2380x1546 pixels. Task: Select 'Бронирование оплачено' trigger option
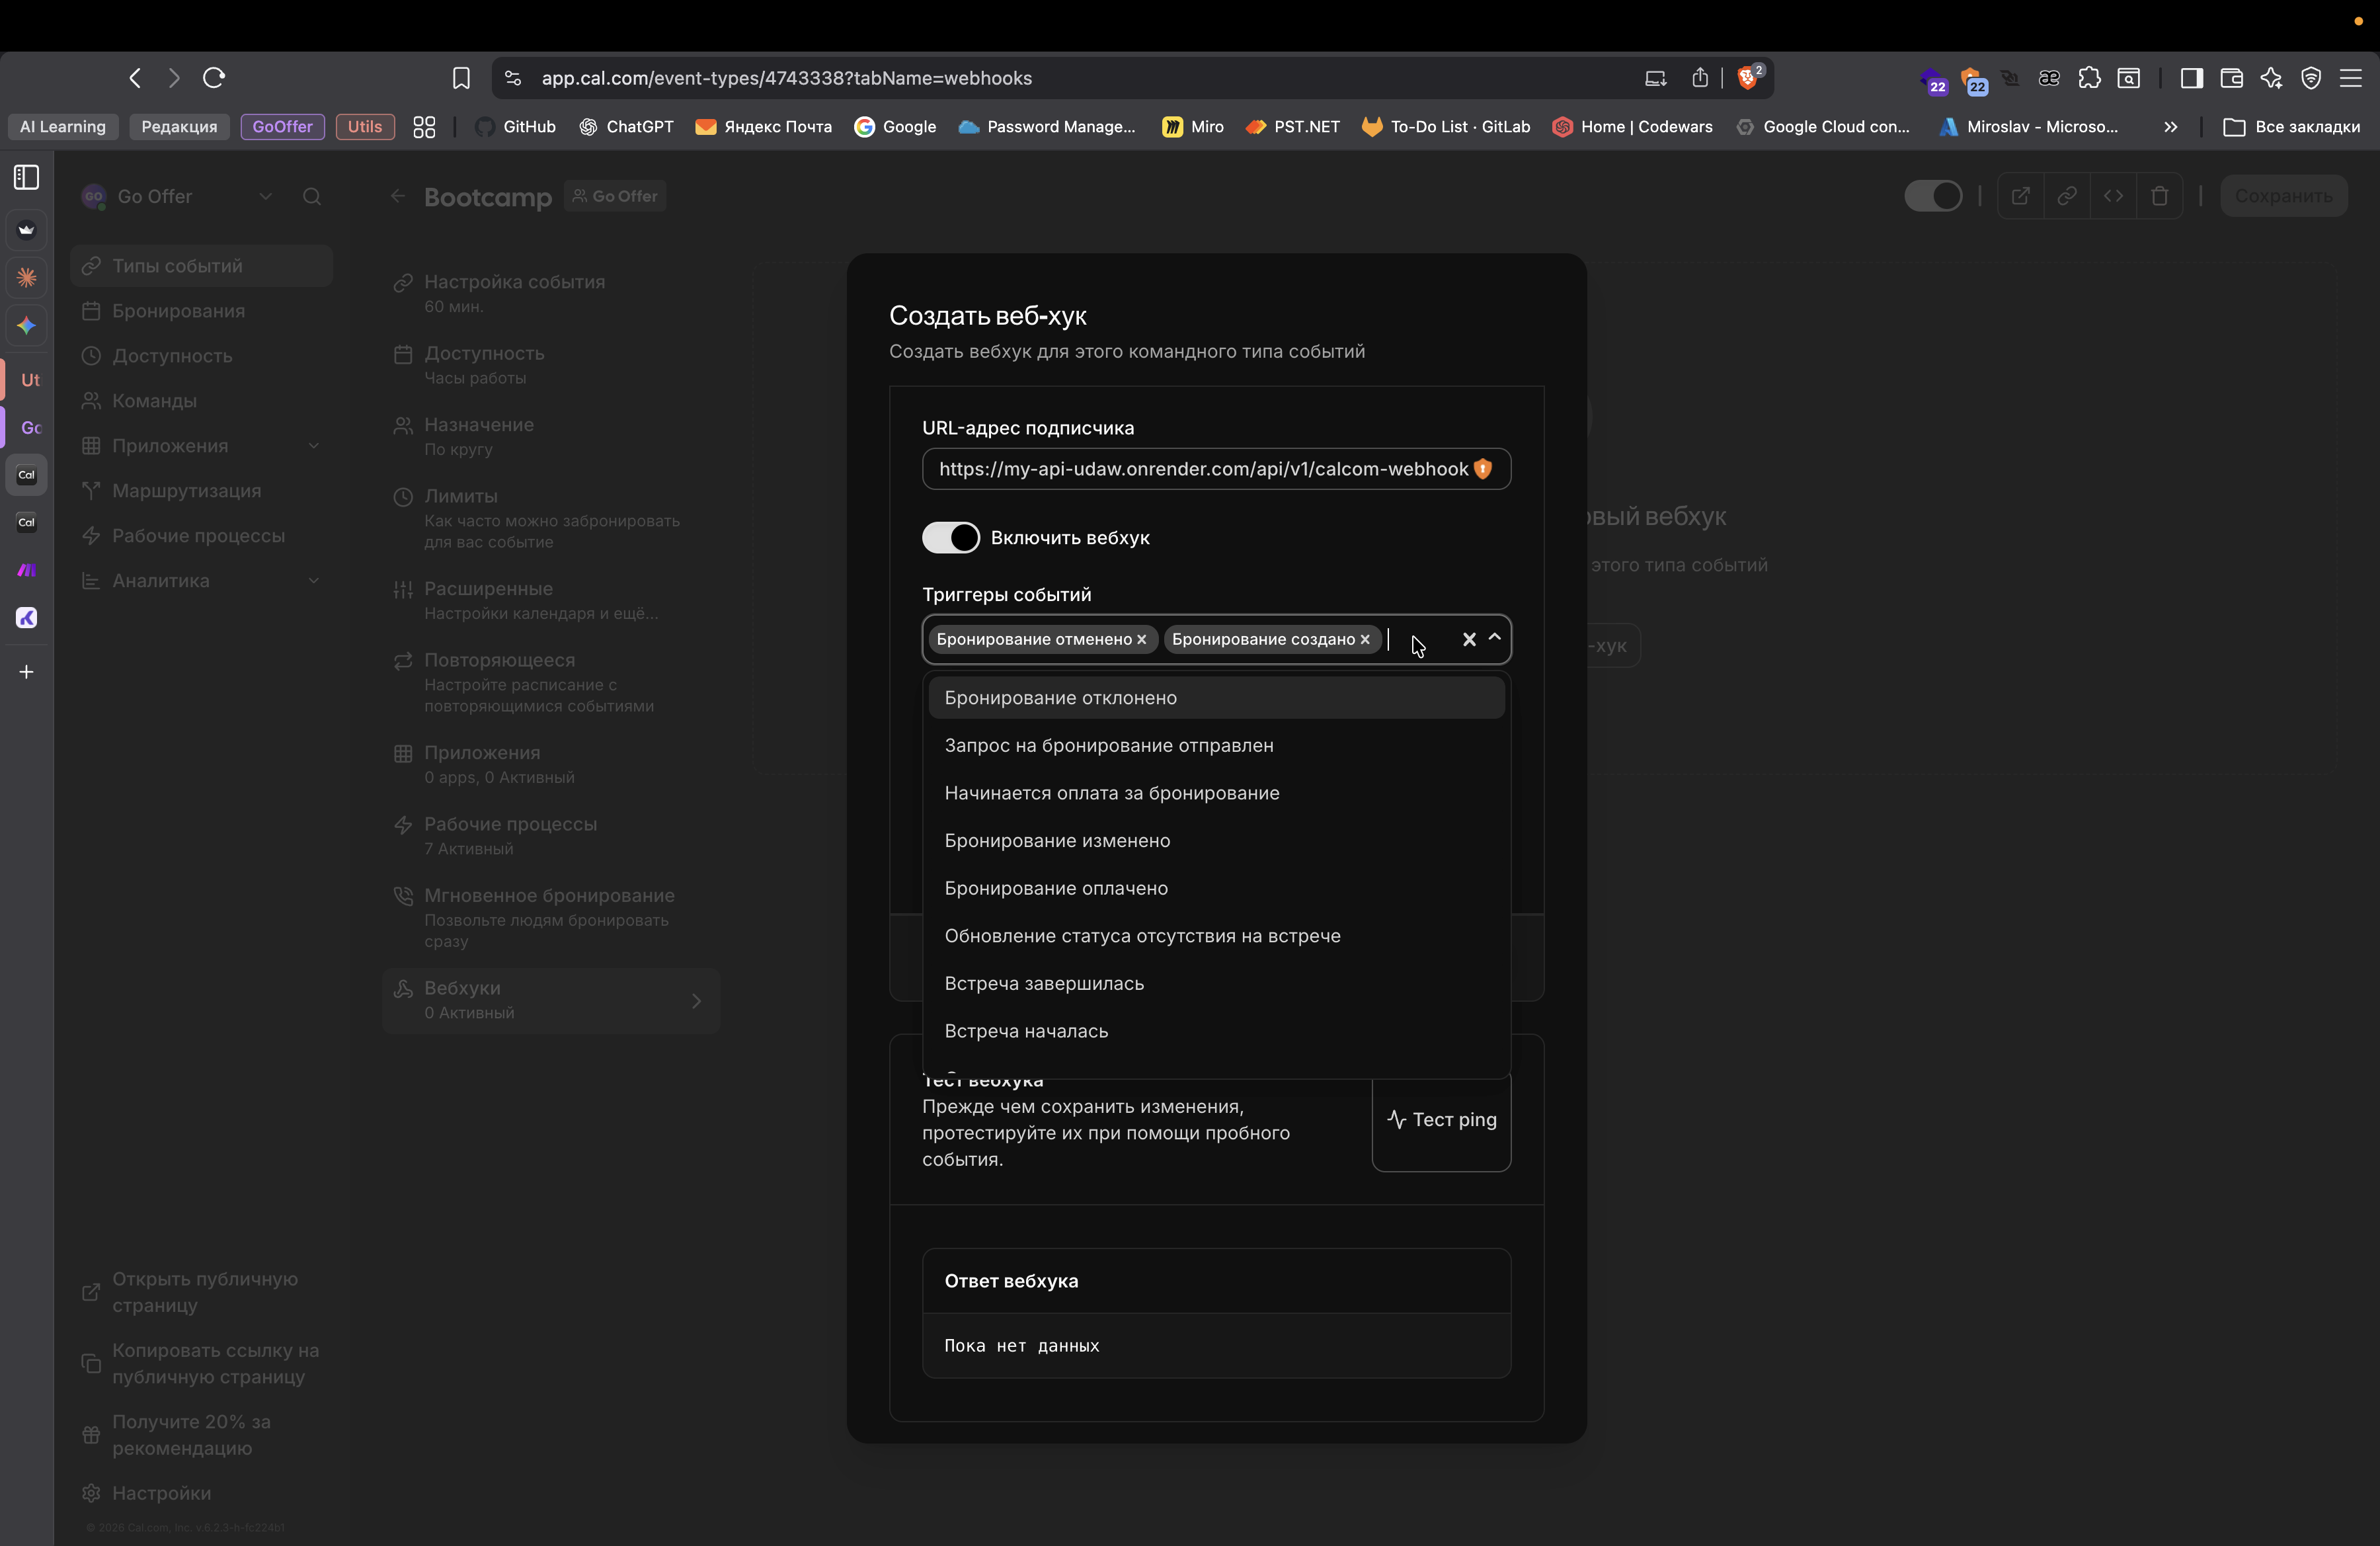(1056, 889)
